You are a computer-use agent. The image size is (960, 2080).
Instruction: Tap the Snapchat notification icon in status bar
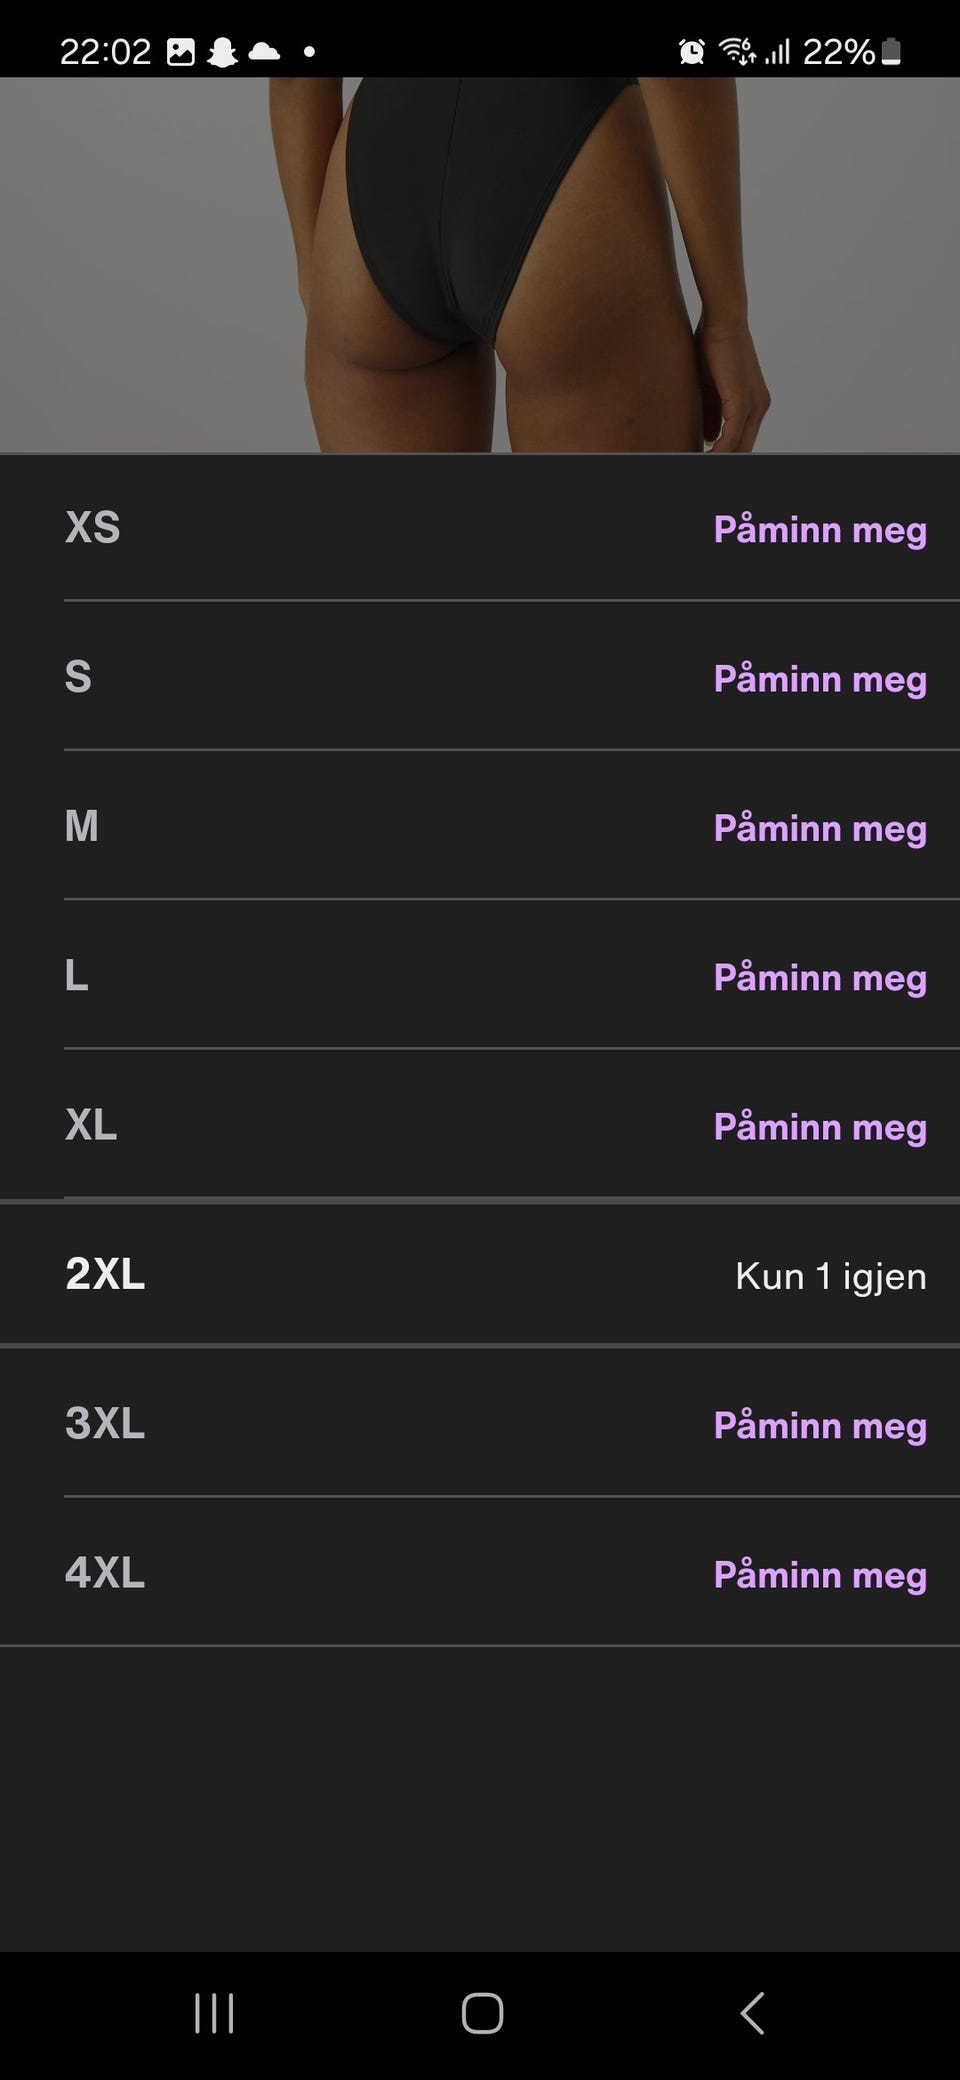(x=222, y=52)
